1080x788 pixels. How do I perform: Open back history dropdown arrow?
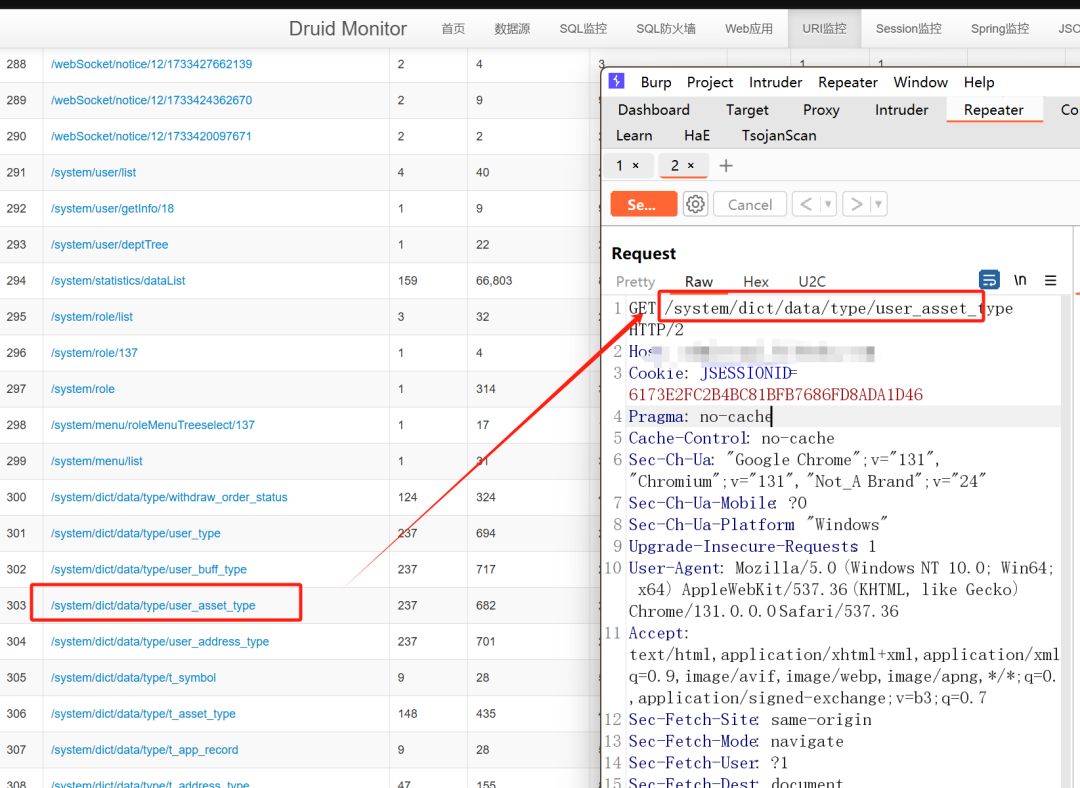tap(828, 204)
